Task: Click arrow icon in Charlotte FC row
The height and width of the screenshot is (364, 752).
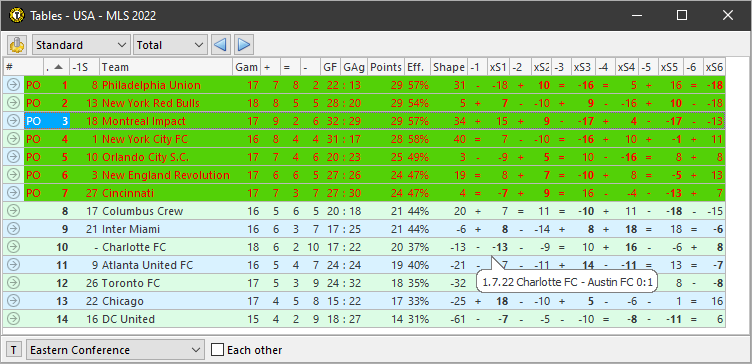Action: click(13, 247)
